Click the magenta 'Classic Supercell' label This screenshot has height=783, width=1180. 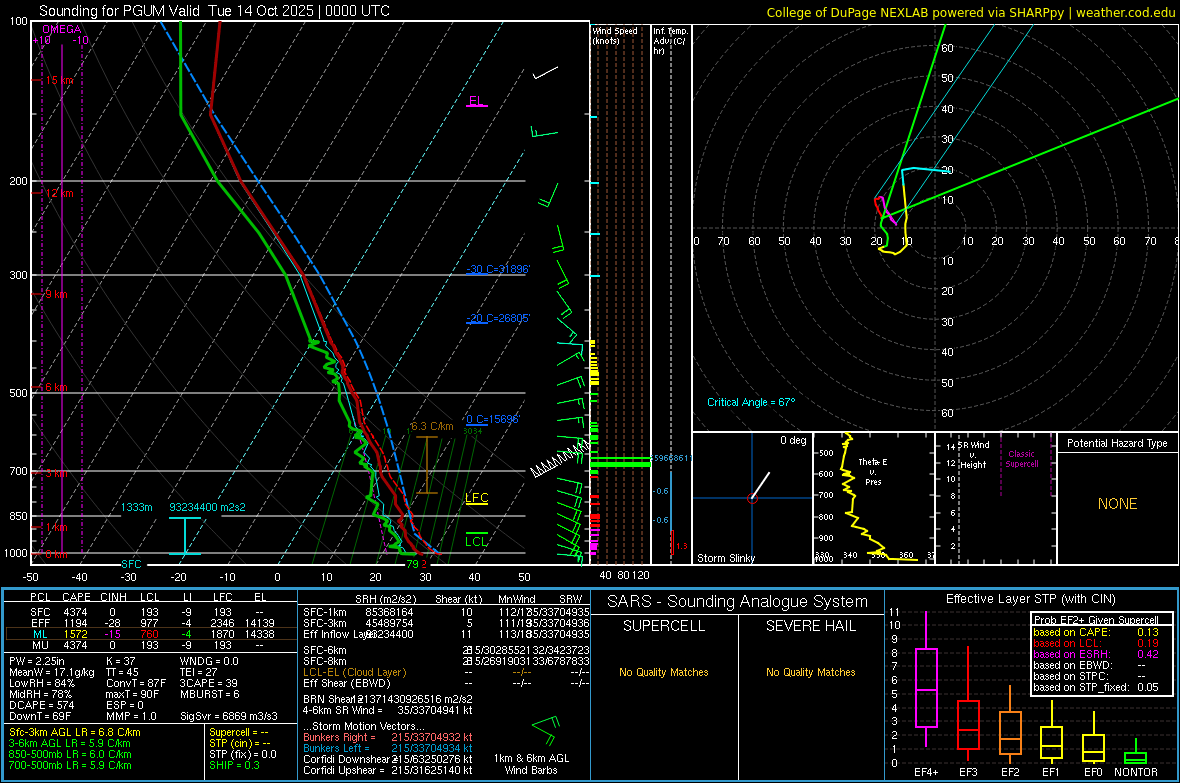pos(1021,459)
